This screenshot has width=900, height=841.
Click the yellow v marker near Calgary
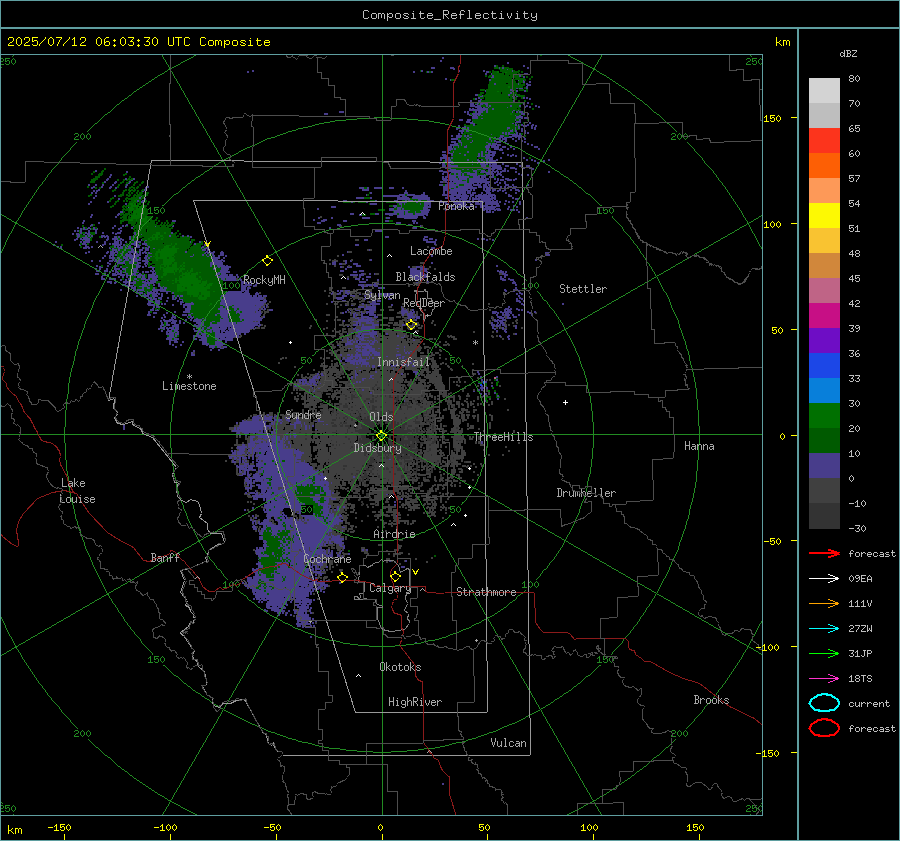416,572
